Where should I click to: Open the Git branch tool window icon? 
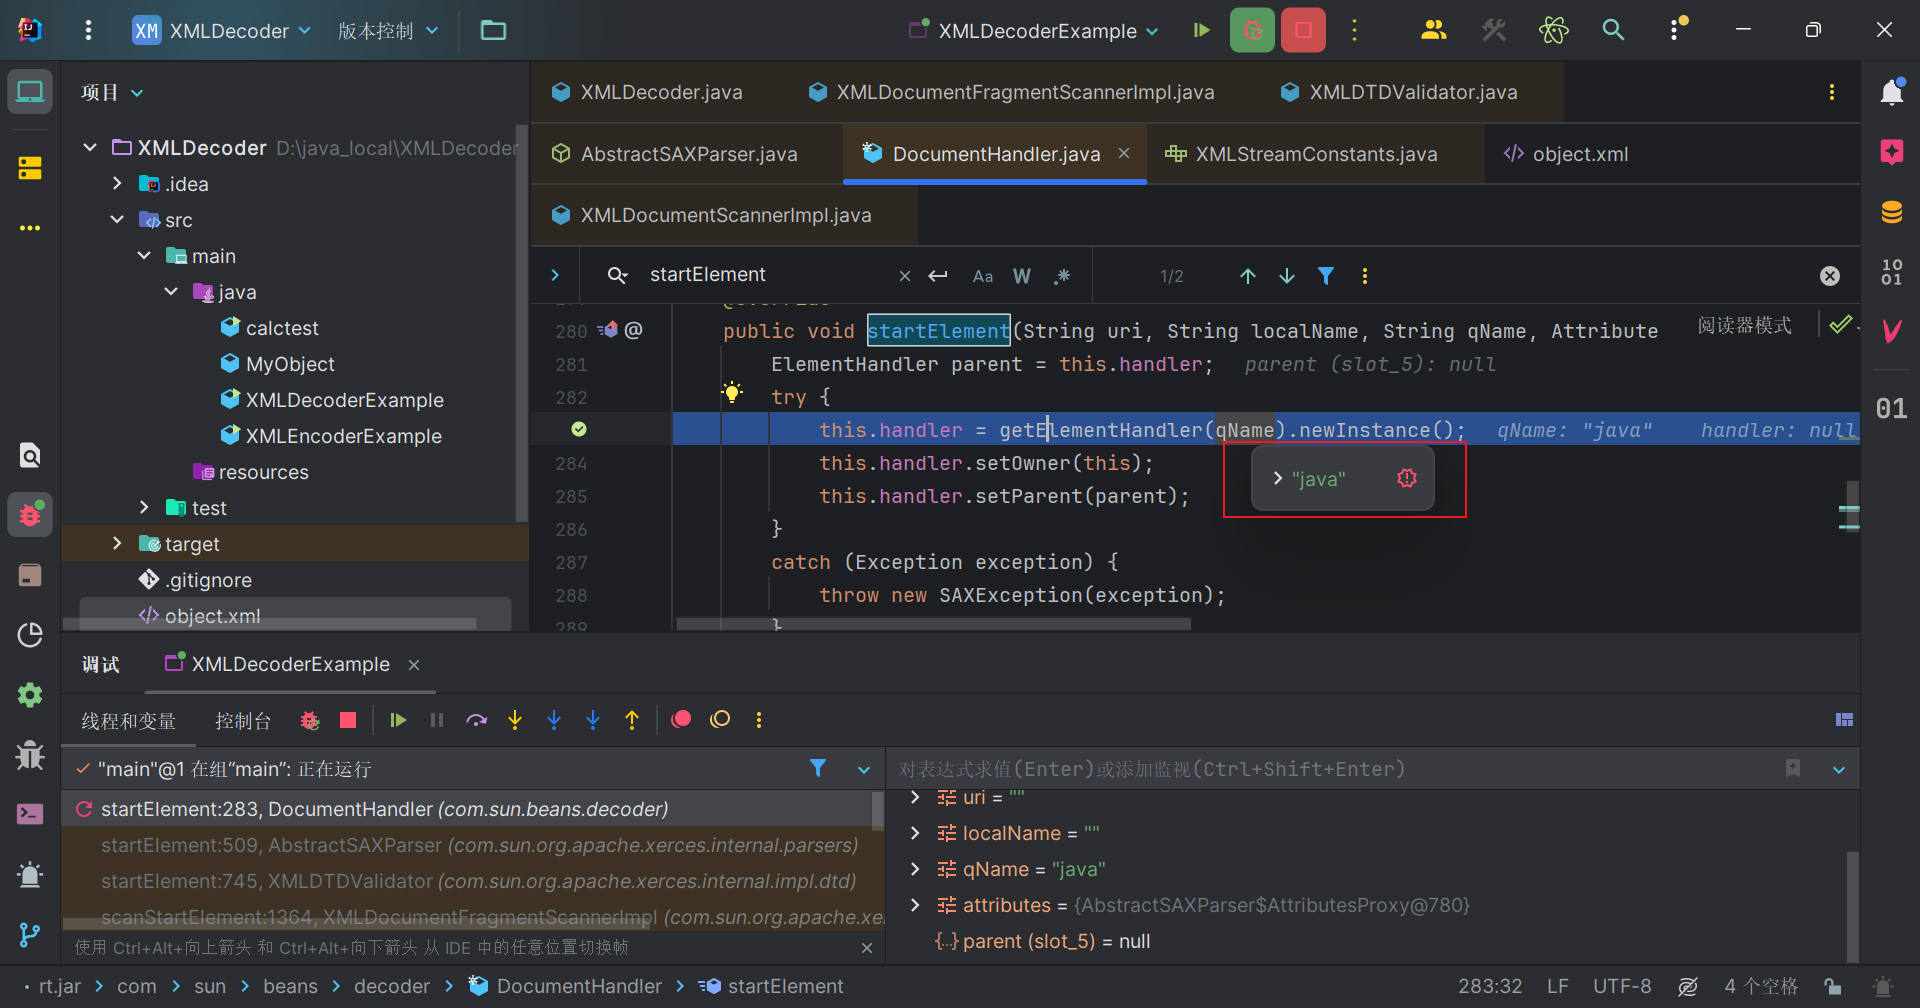tap(30, 935)
